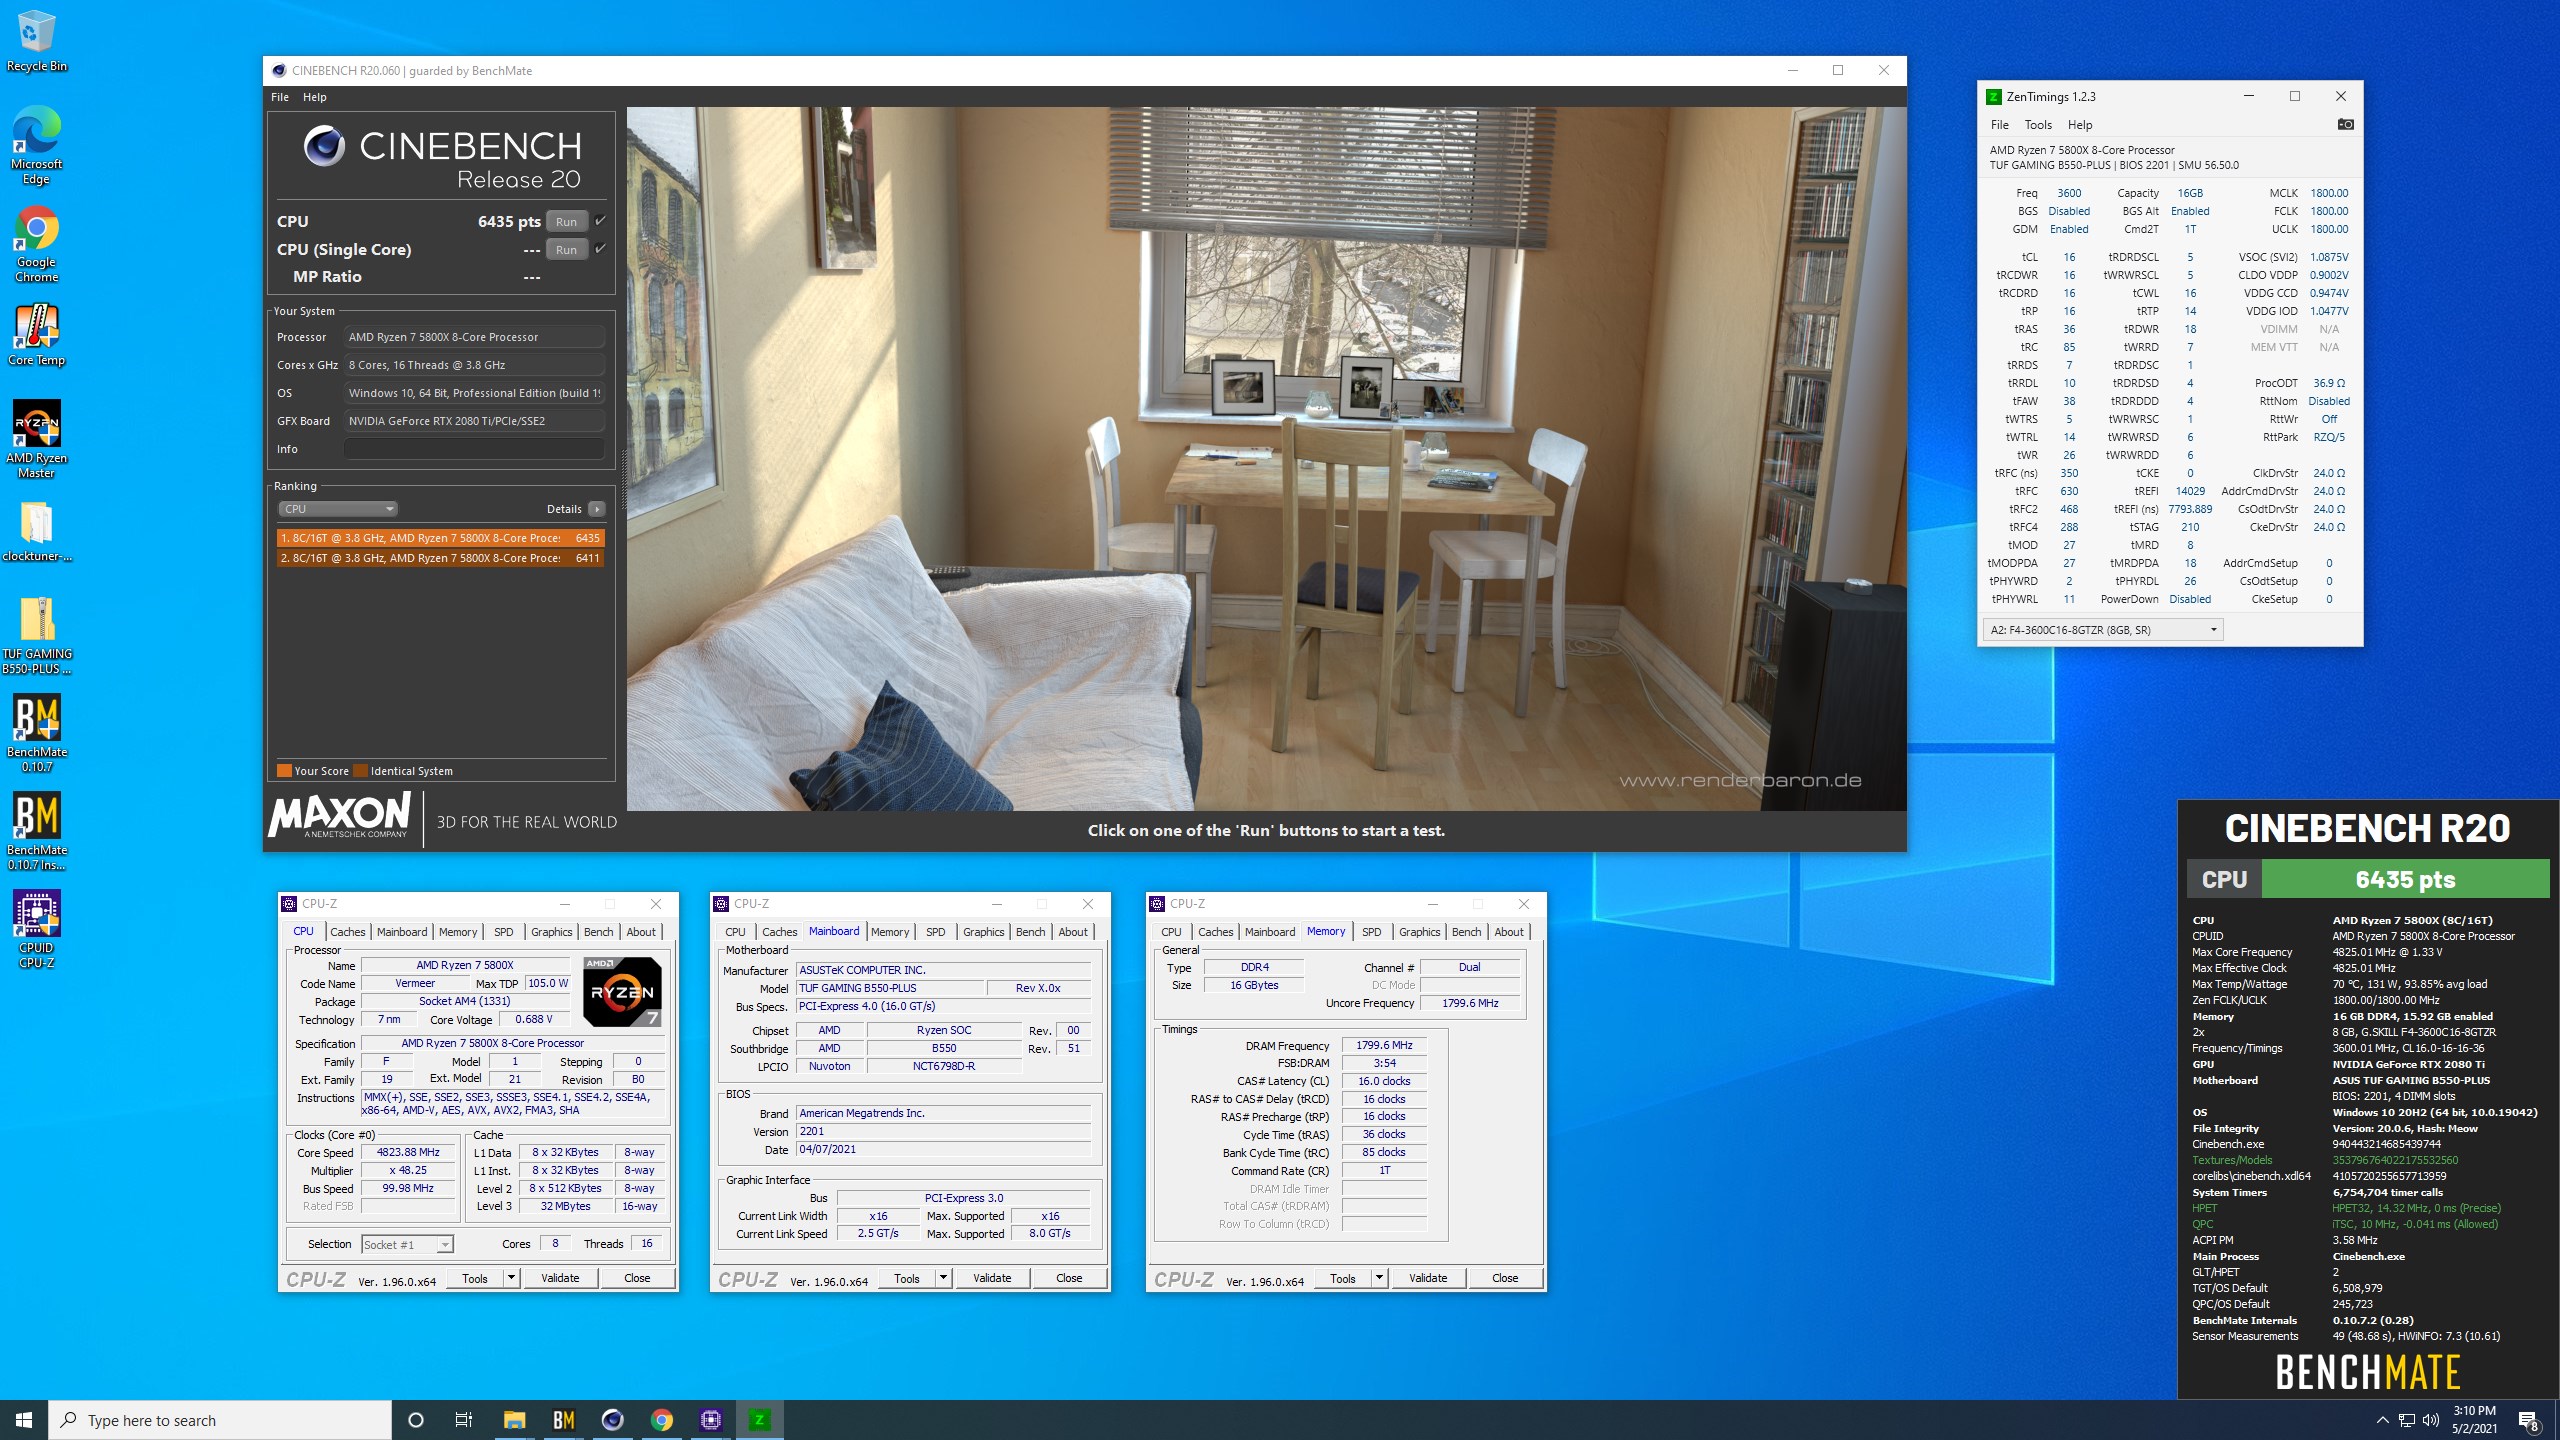Open the Recycle Bin desktop icon
Image resolution: width=2560 pixels, height=1440 pixels.
[x=36, y=40]
